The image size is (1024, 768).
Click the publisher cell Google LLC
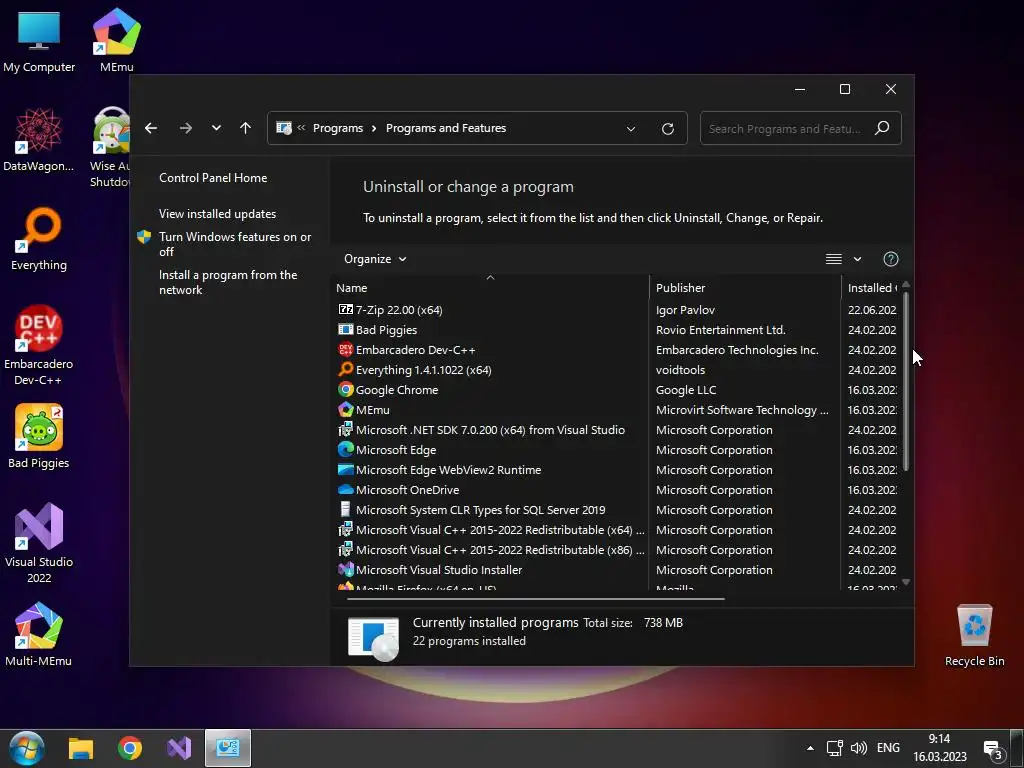[x=686, y=390]
